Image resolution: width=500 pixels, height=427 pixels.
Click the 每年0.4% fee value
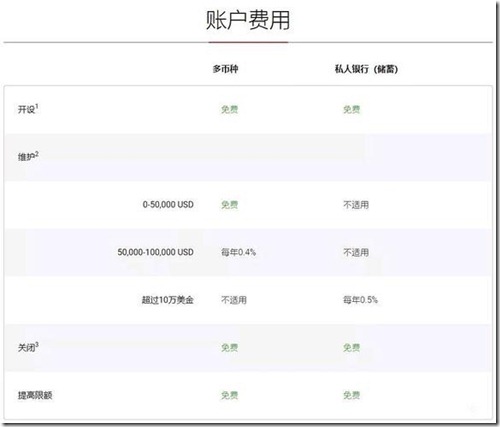coord(238,252)
